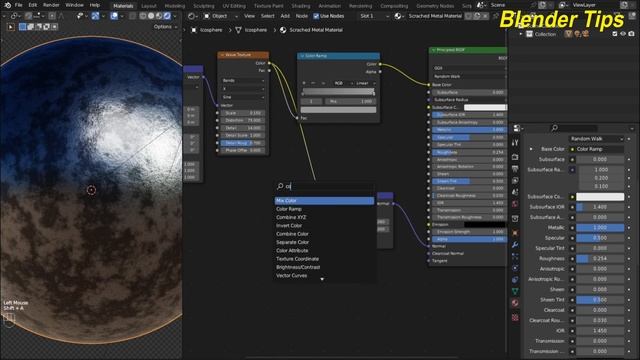Image resolution: width=640 pixels, height=360 pixels.
Task: Select Texture Coordinate in search results
Action: click(324, 259)
